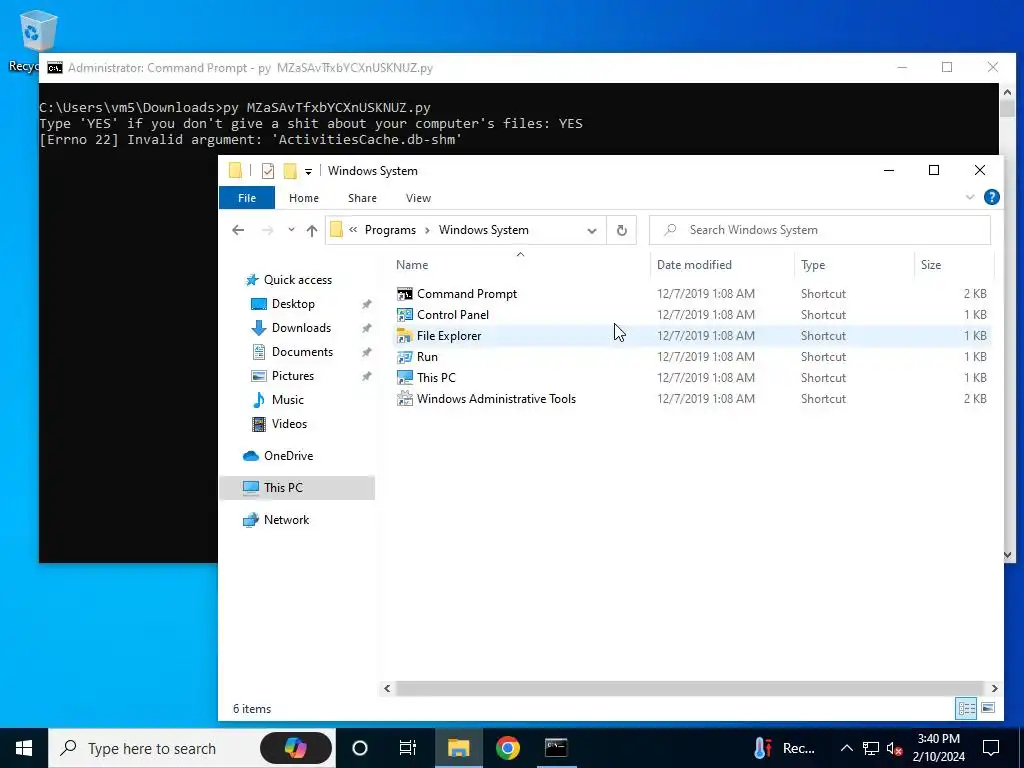This screenshot has height=768, width=1024.
Task: Select Quick access in navigation pane
Action: tap(297, 280)
